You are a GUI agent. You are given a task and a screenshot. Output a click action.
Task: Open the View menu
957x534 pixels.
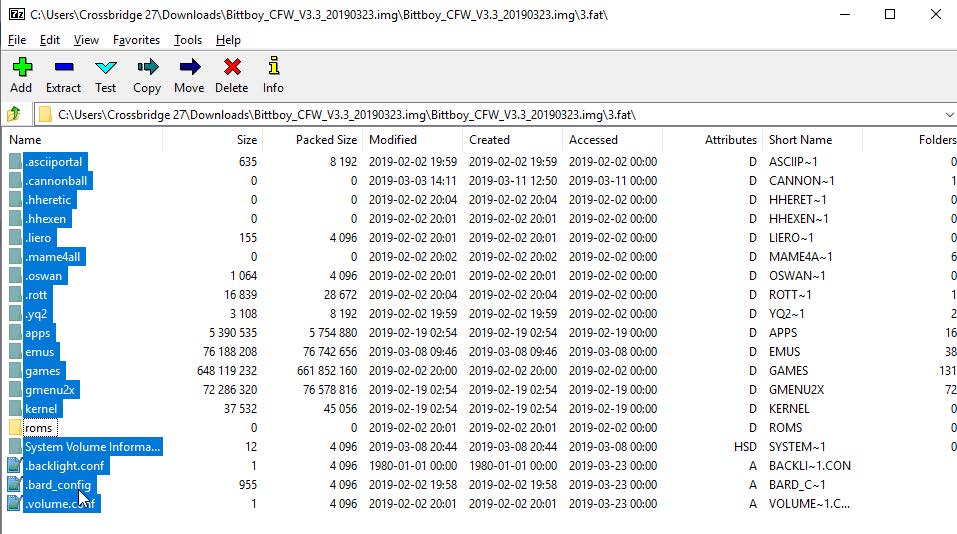[86, 40]
